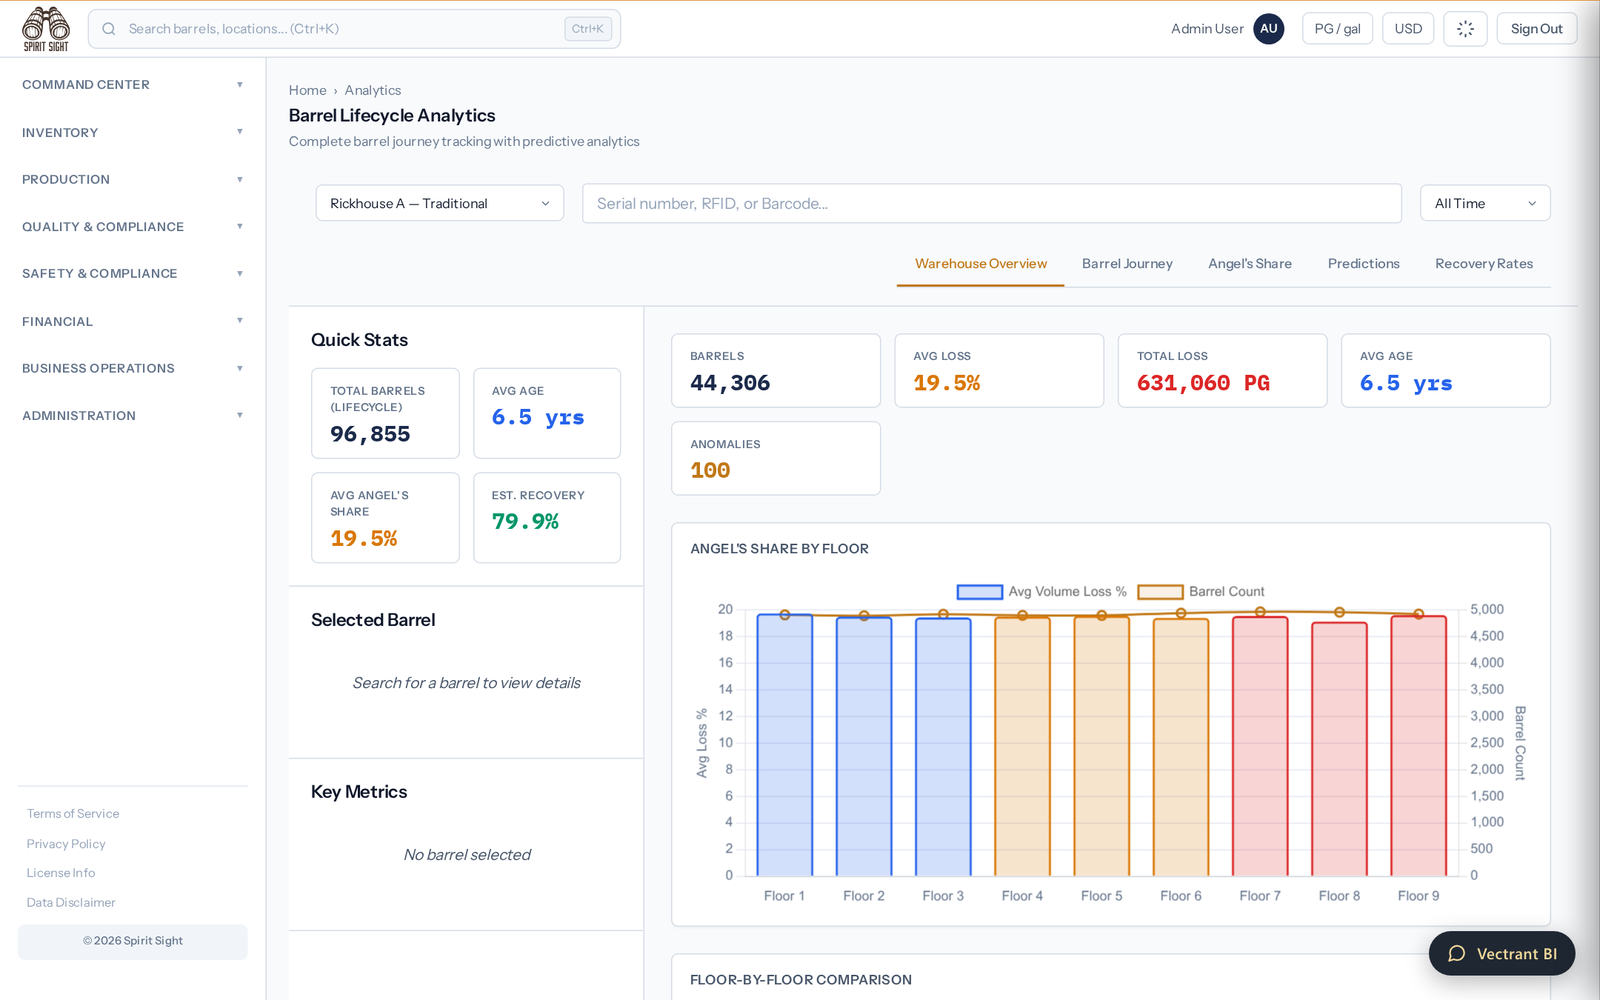Click the Ctrl+K shortcut badge

(588, 29)
